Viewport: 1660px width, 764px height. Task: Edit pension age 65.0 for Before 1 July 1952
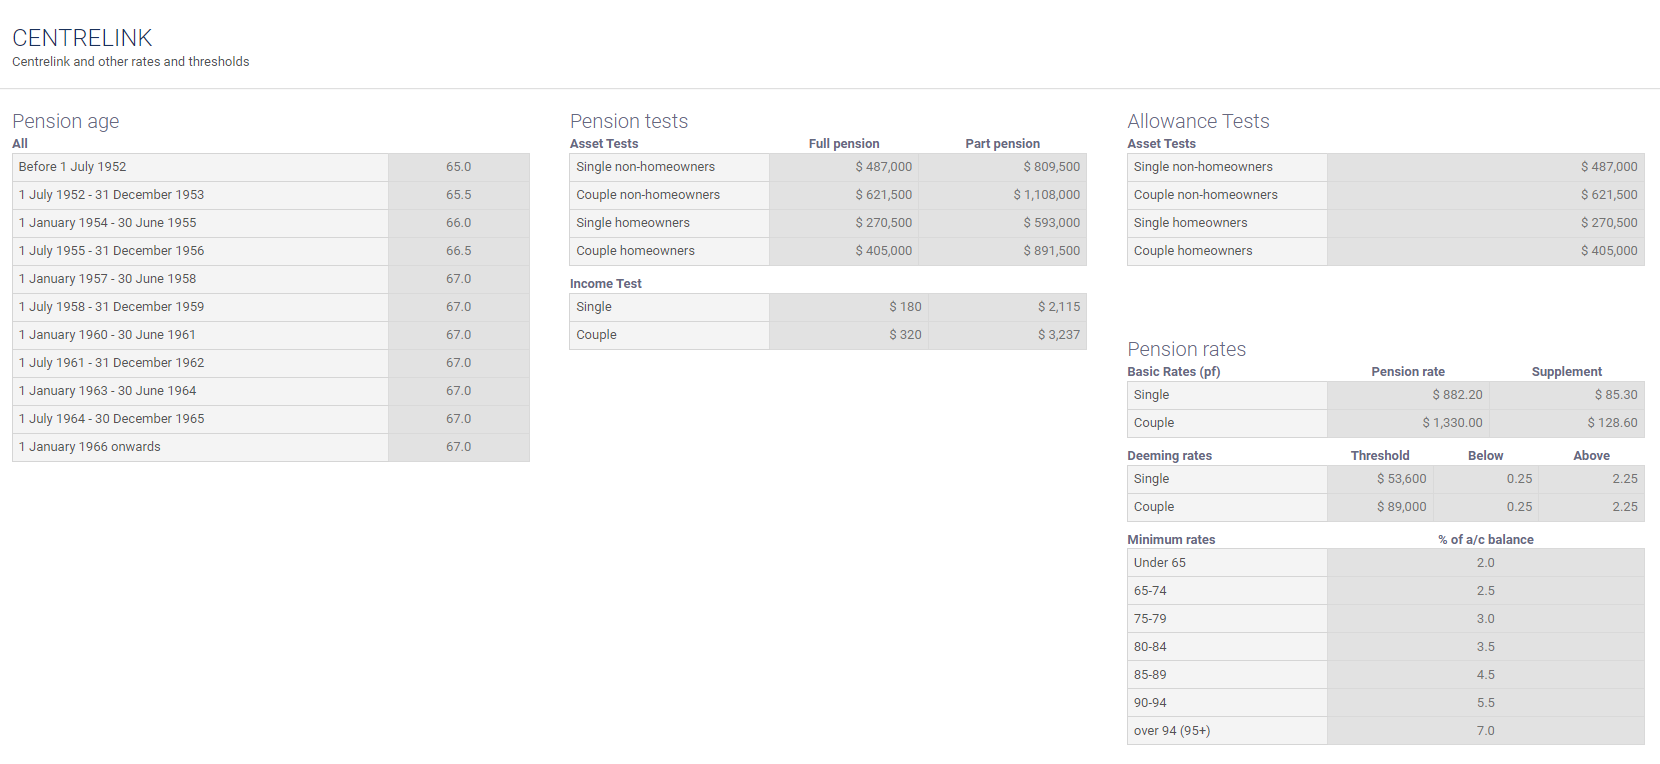pyautogui.click(x=459, y=167)
